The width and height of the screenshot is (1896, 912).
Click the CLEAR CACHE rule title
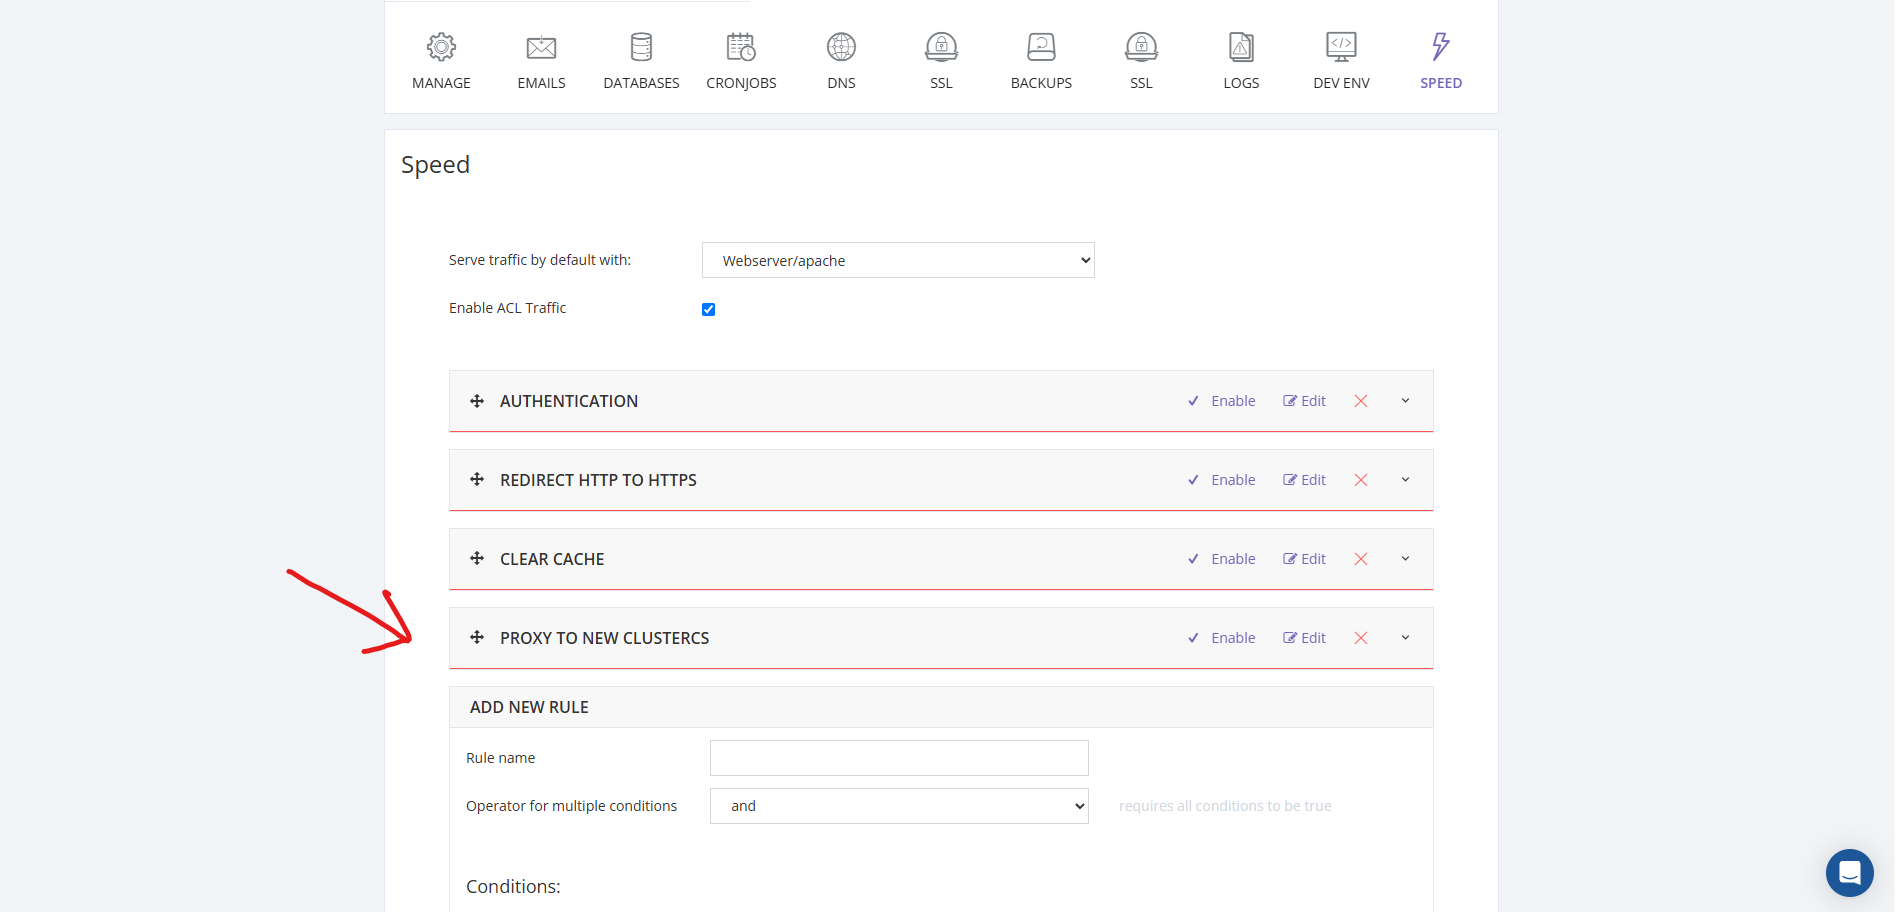(x=552, y=559)
